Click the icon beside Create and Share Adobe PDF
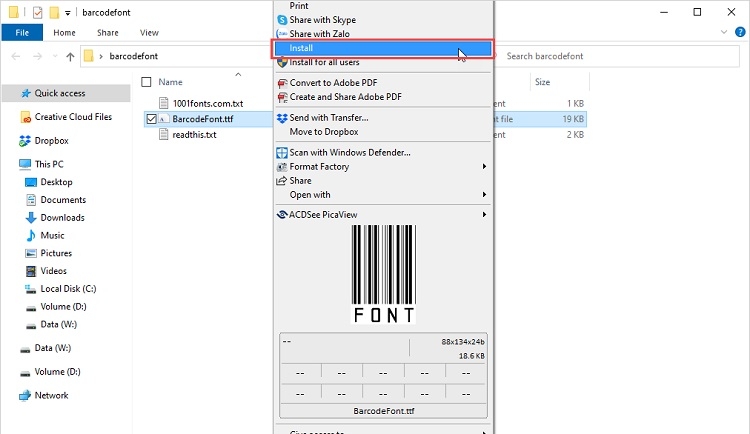This screenshot has height=434, width=750. point(282,97)
